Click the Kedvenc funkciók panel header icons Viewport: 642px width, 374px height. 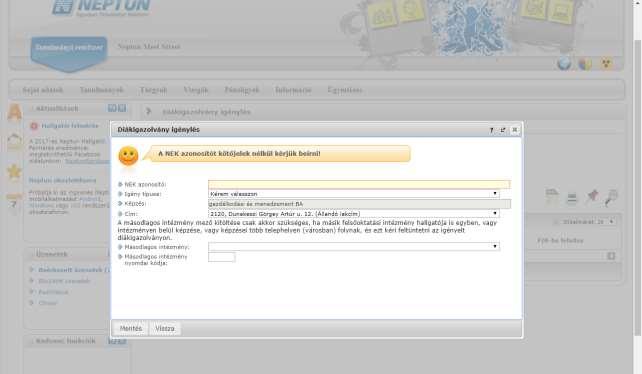coord(117,341)
